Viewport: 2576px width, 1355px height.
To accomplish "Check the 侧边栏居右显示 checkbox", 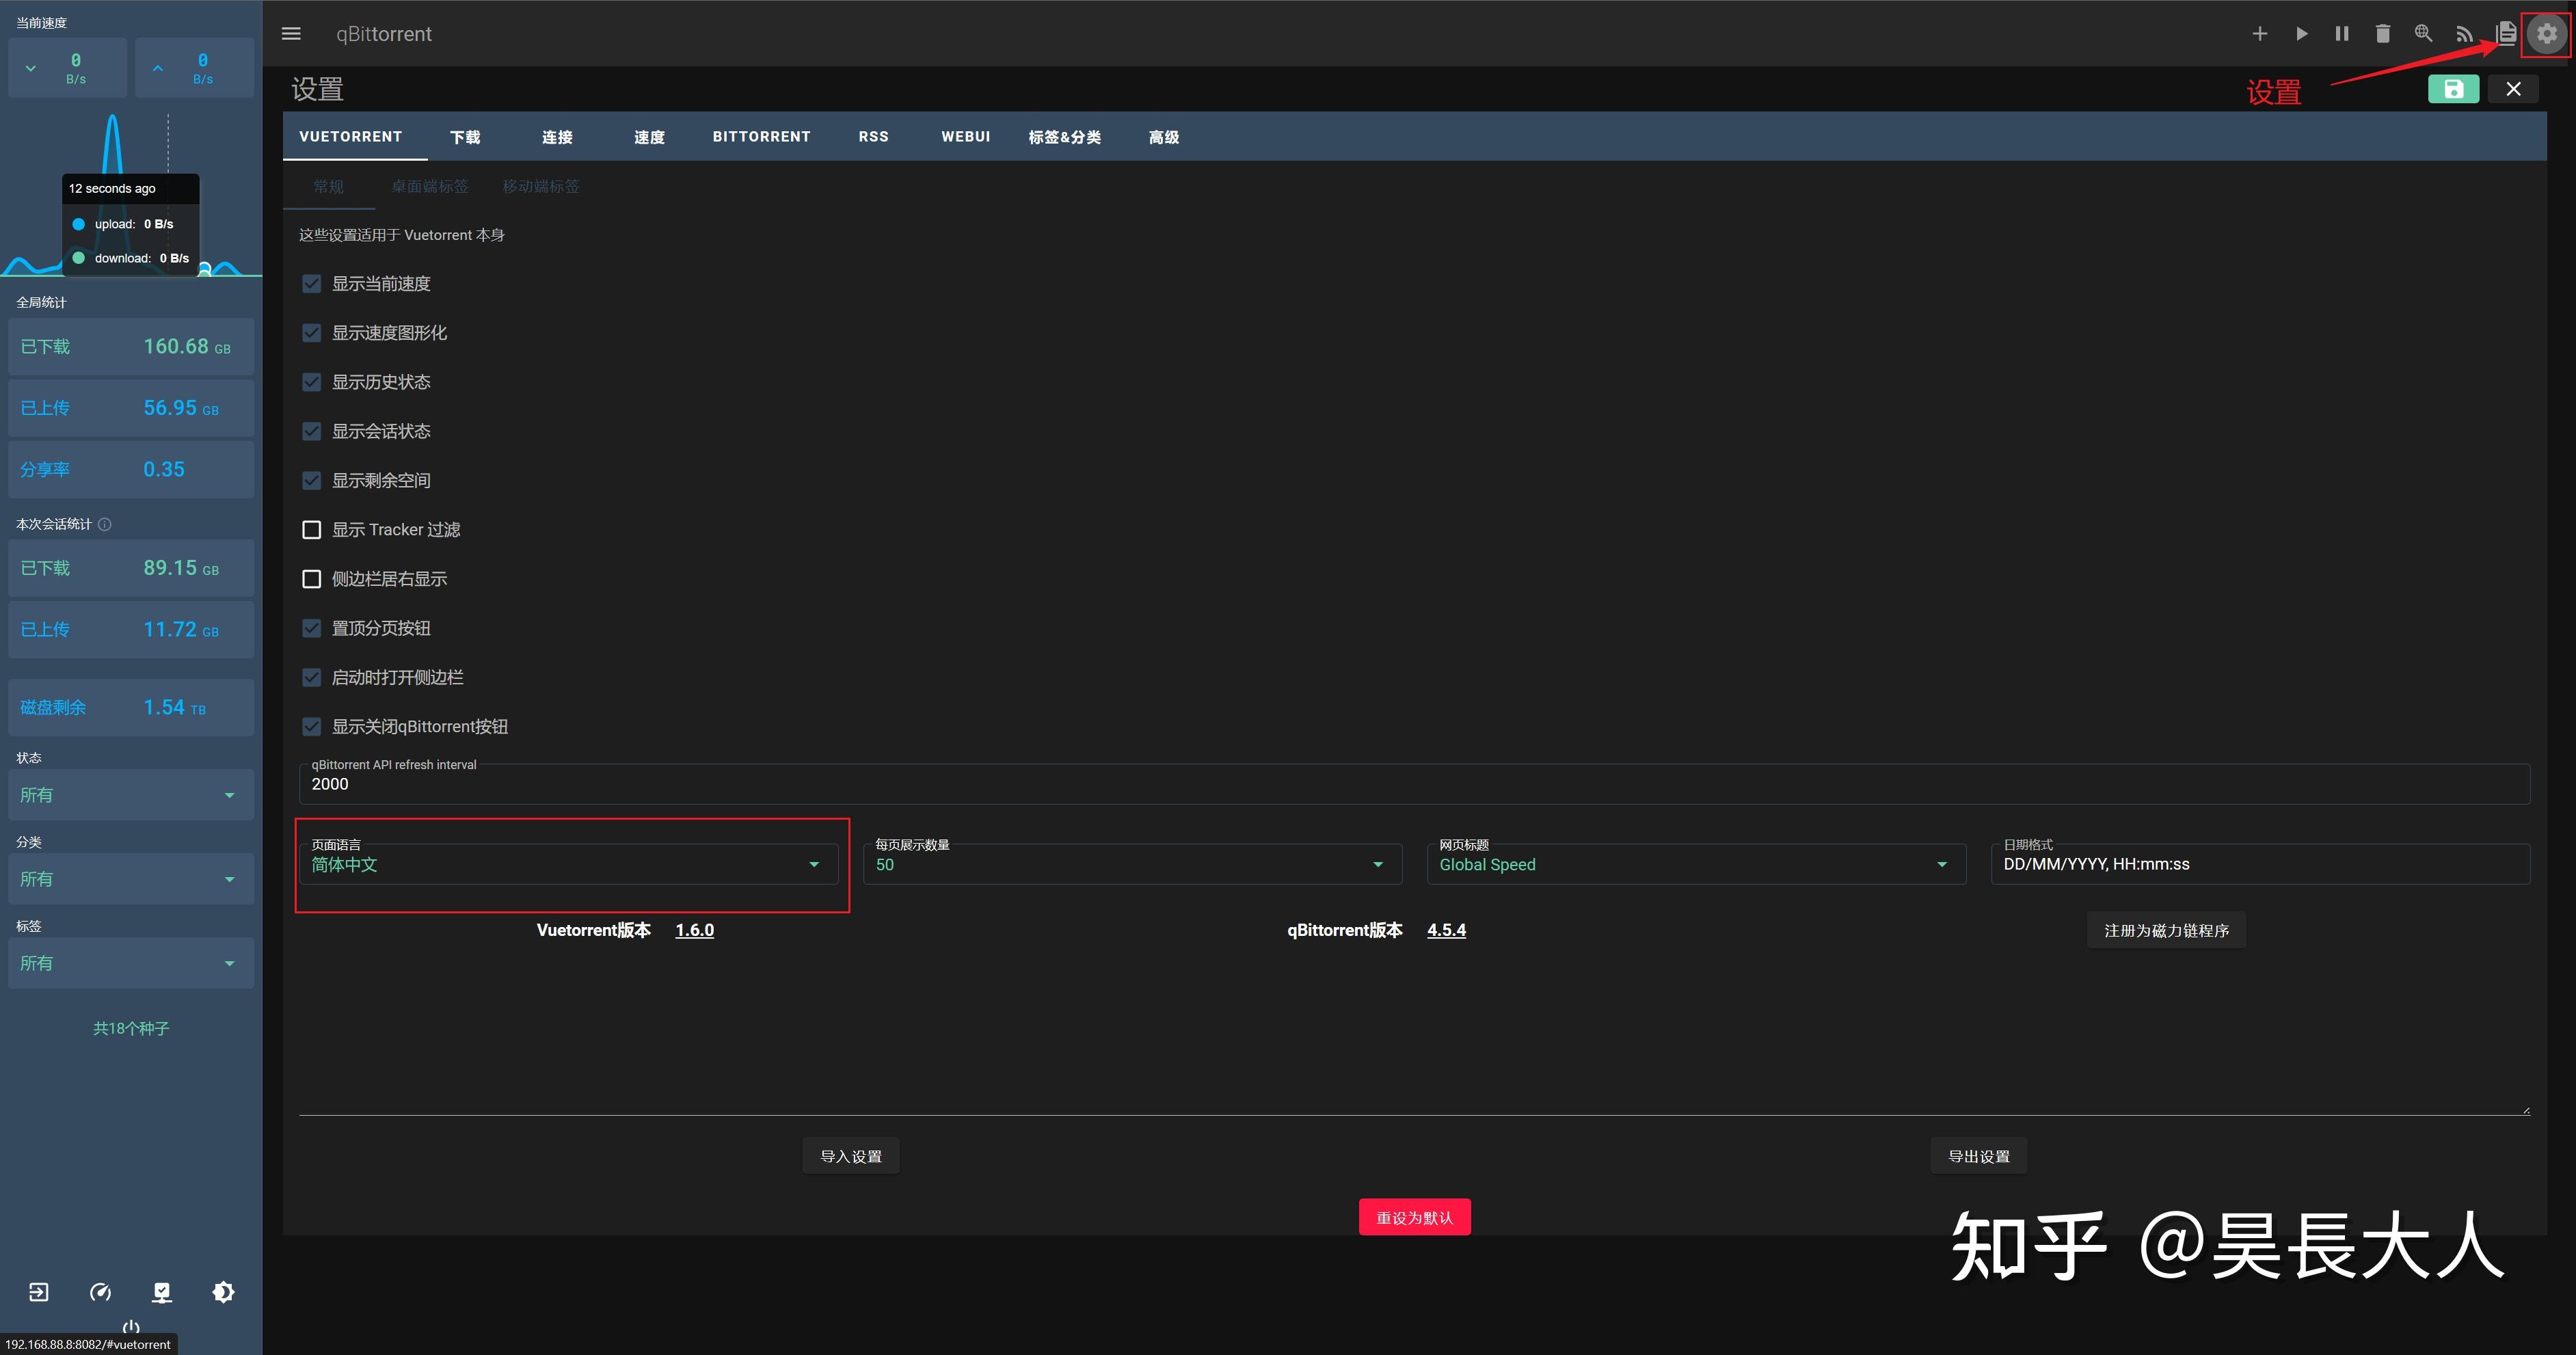I will coord(312,579).
